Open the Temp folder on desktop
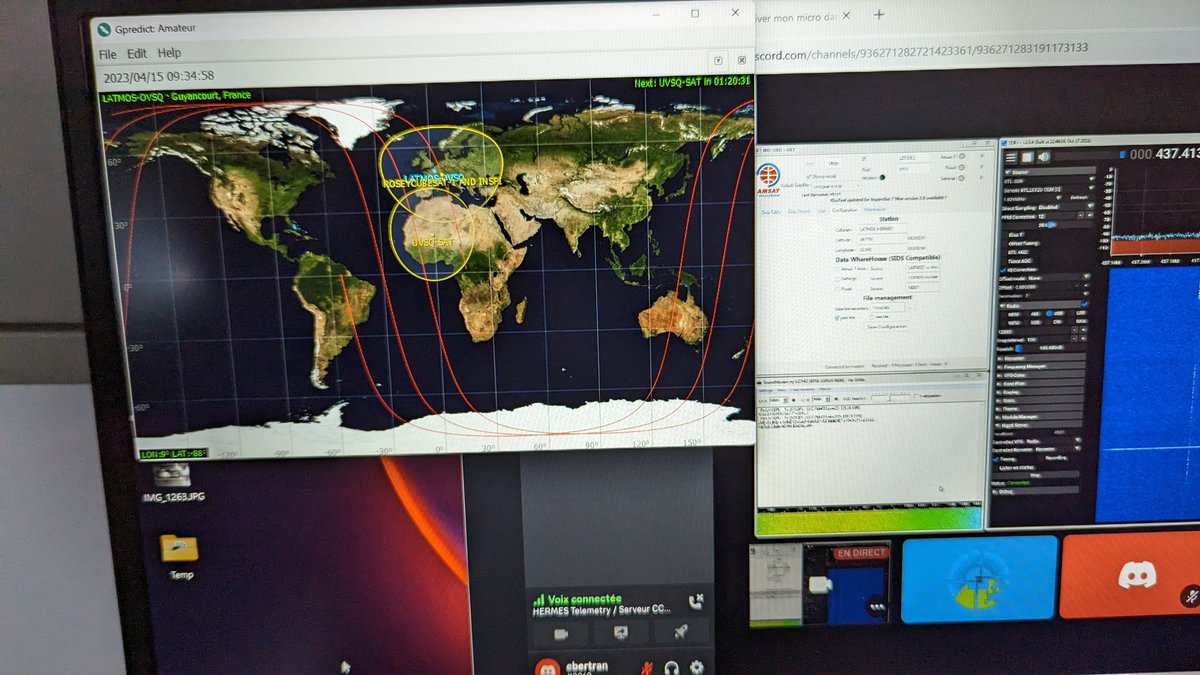1200x675 pixels. 180,555
